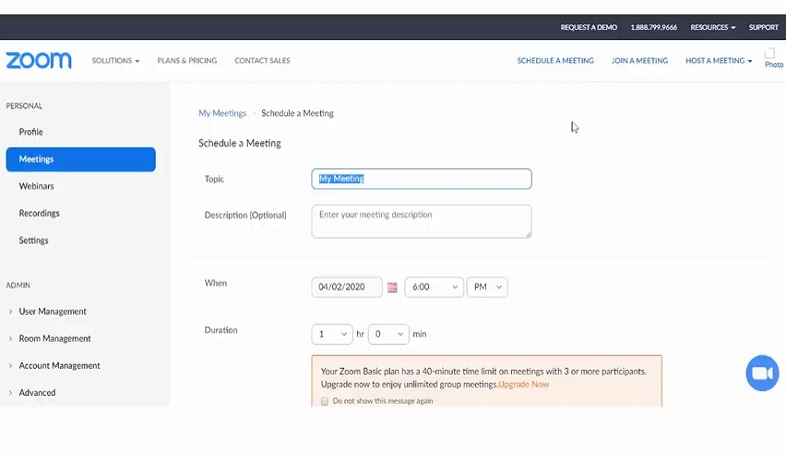Open the Solutions menu

click(115, 61)
